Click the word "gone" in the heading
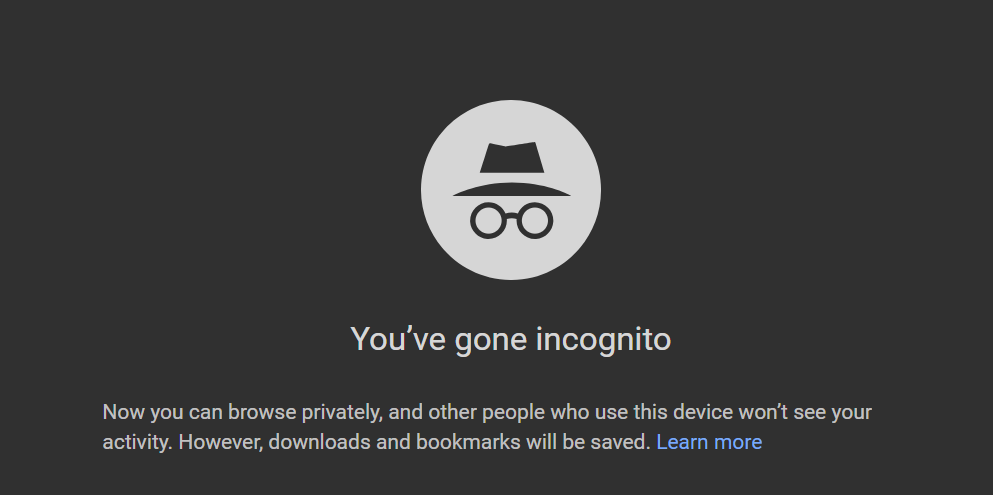 click(490, 339)
